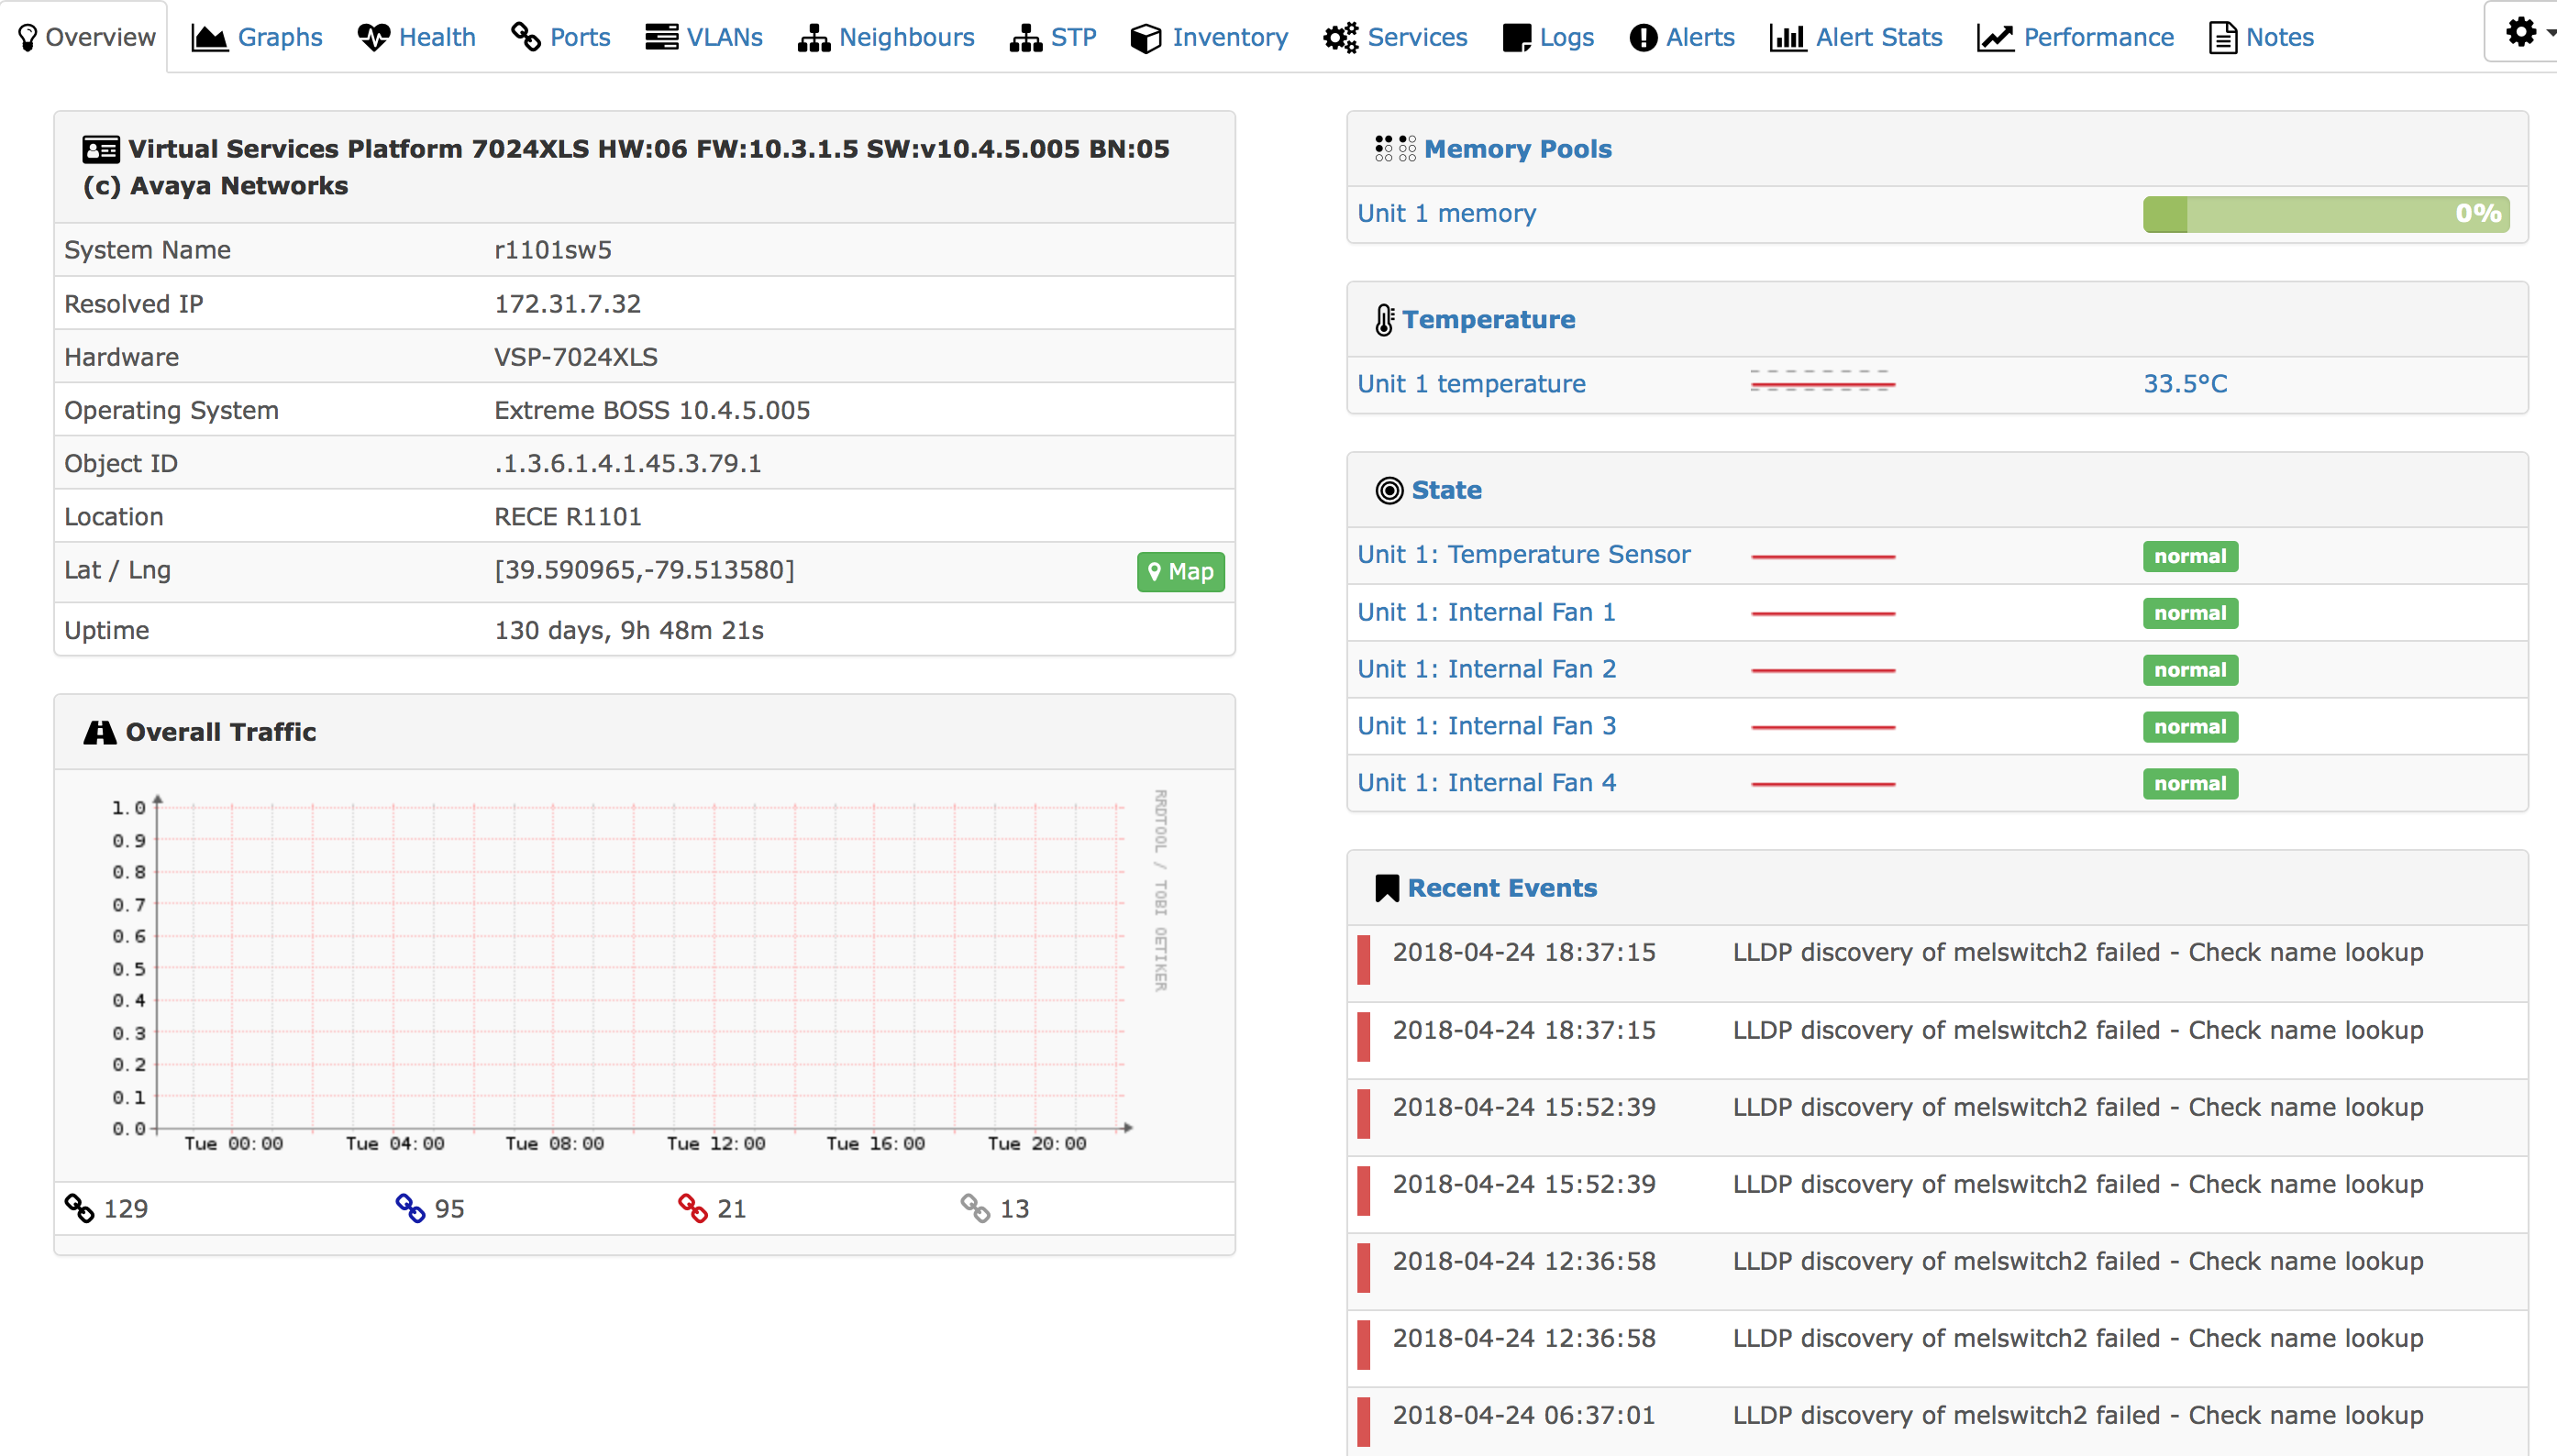Click the Performance line chart icon
2557x1456 pixels.
(1995, 38)
